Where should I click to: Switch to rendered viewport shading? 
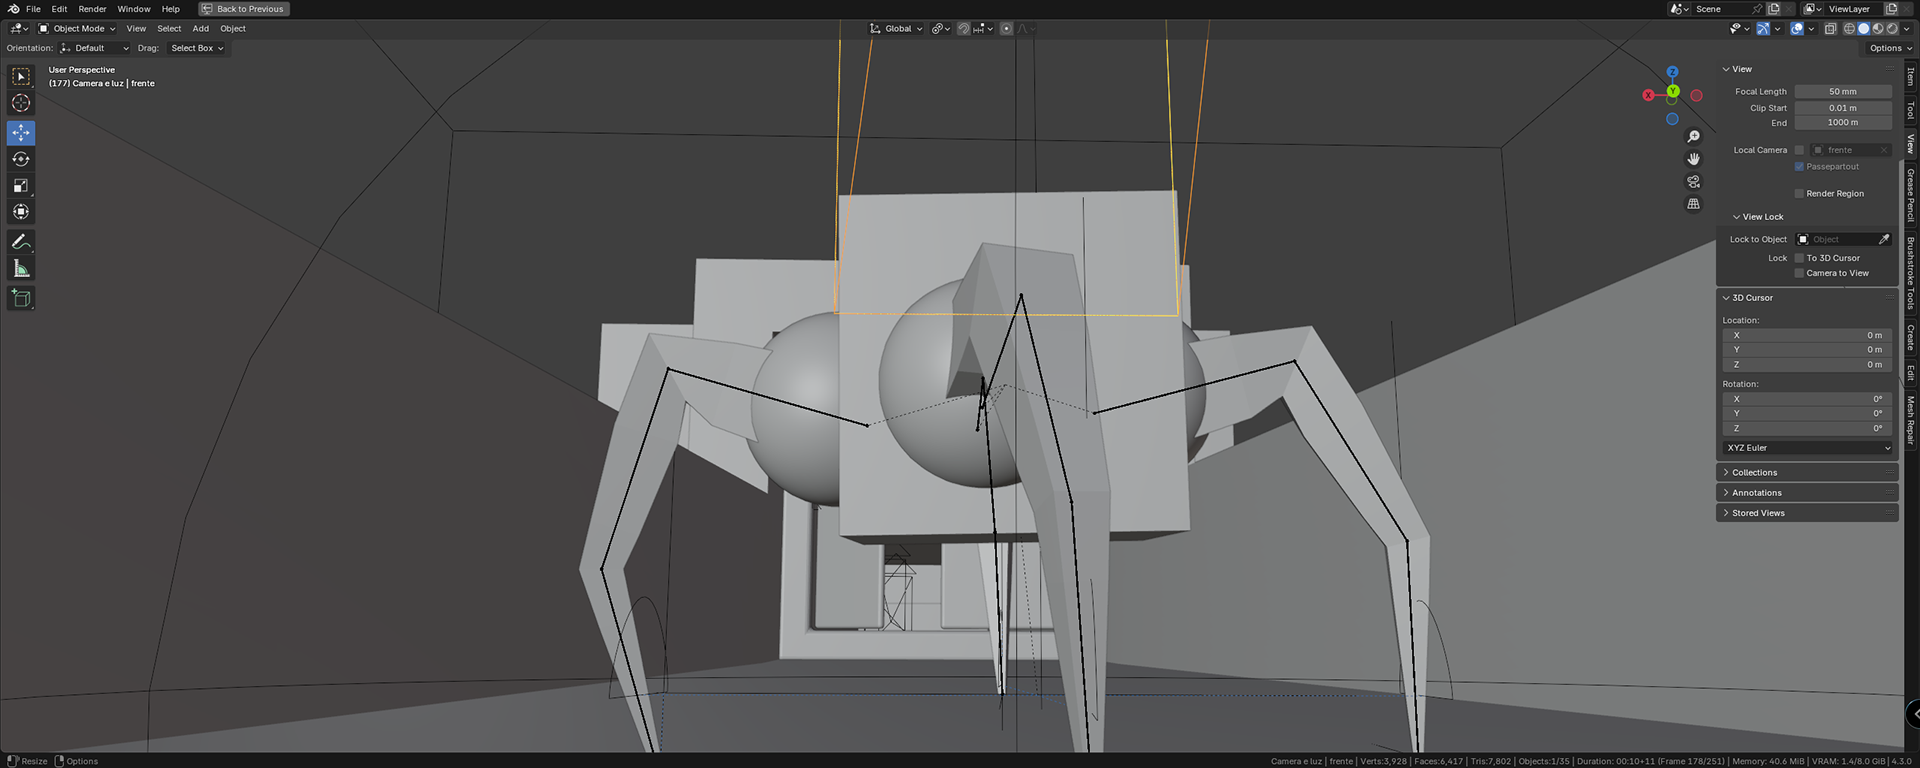[x=1891, y=29]
